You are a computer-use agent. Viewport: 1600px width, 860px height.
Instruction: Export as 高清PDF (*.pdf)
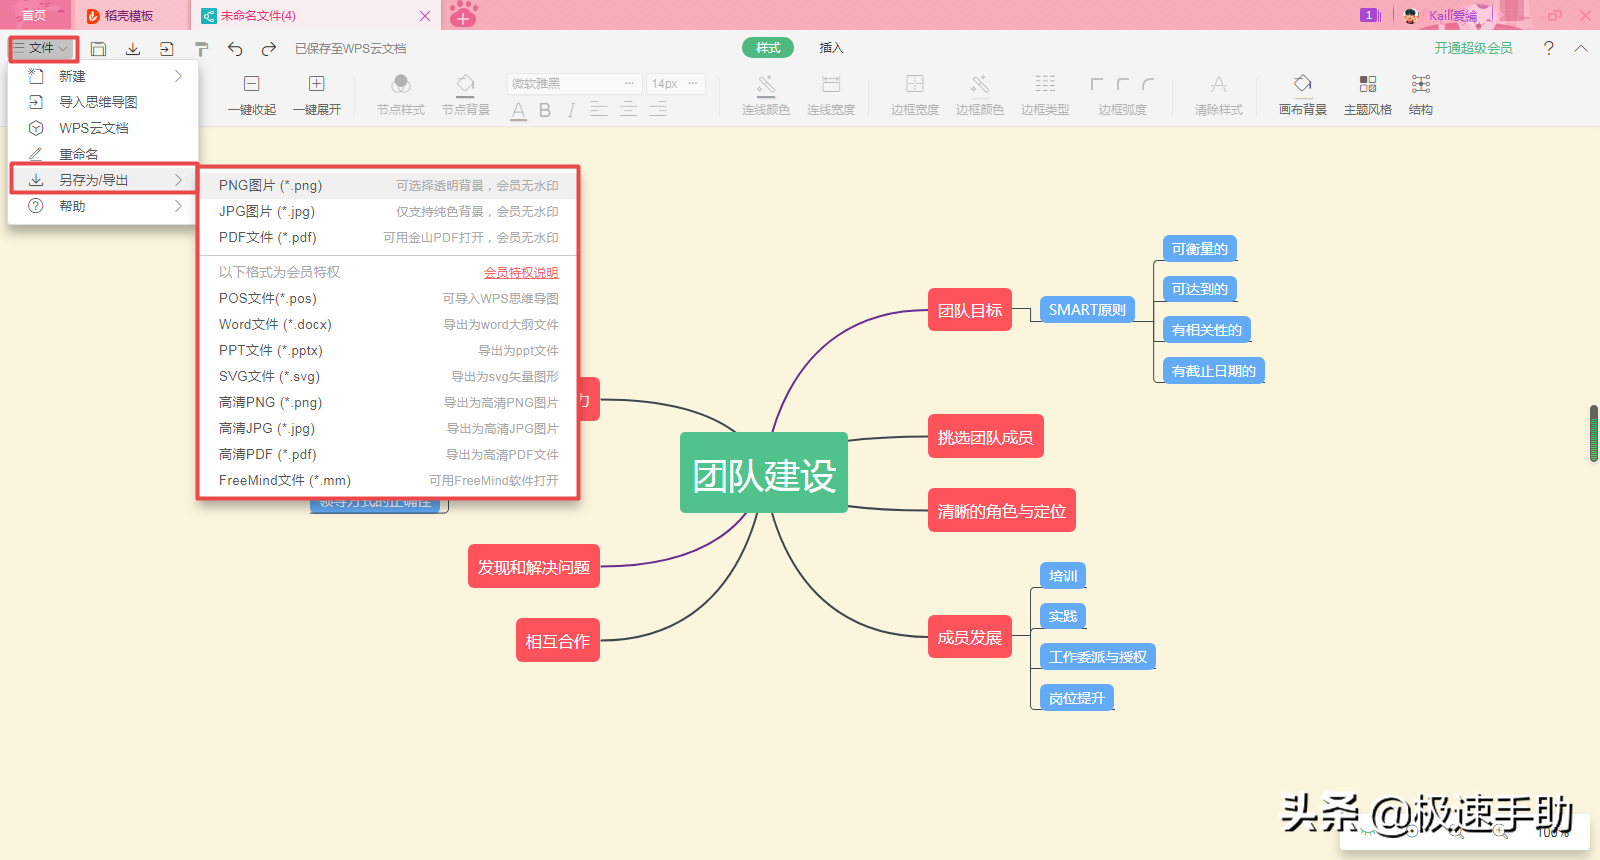(389, 455)
